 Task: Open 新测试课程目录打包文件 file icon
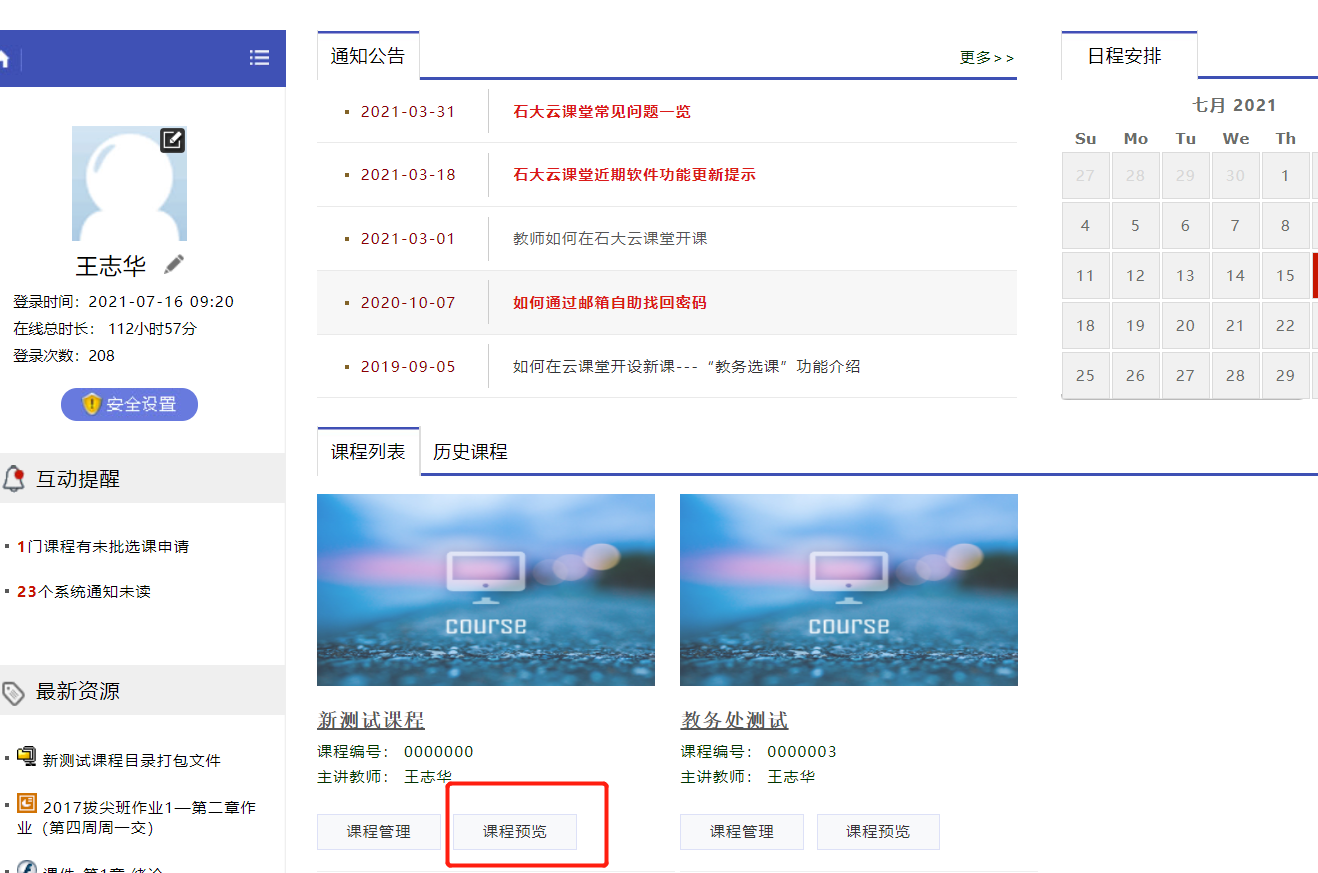[26, 757]
